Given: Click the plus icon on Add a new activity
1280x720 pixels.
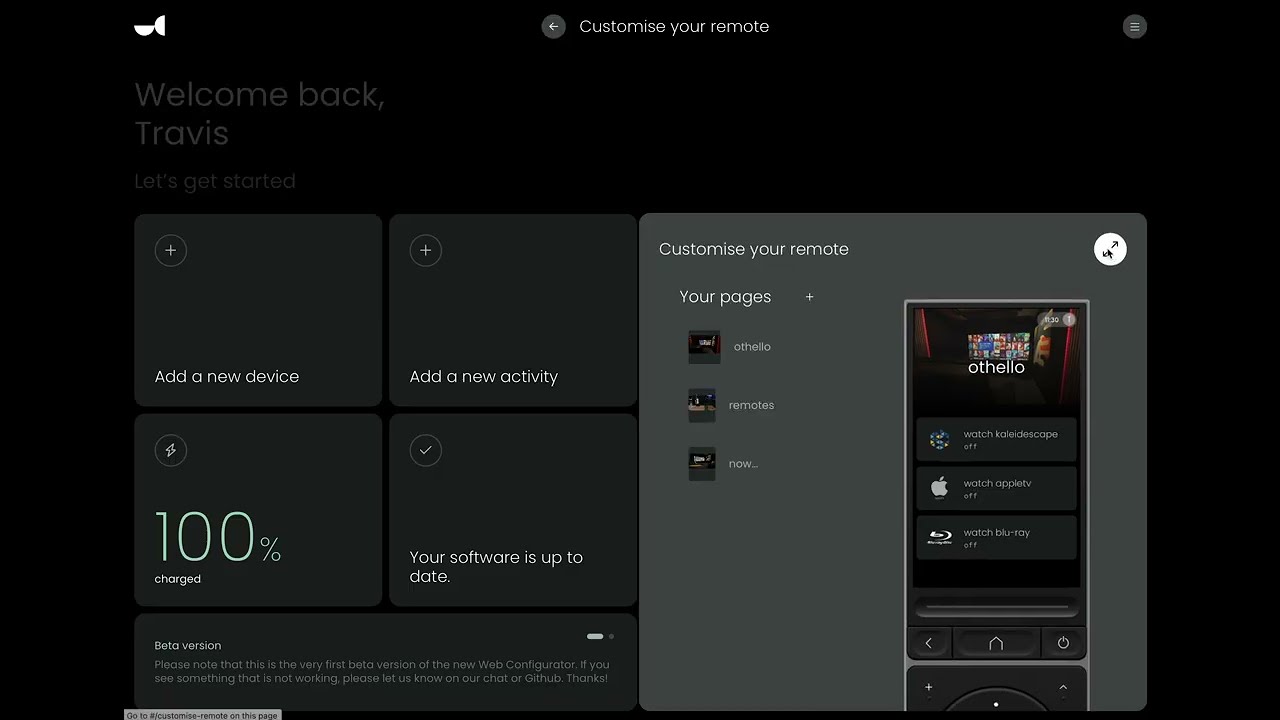Looking at the screenshot, I should pyautogui.click(x=426, y=250).
